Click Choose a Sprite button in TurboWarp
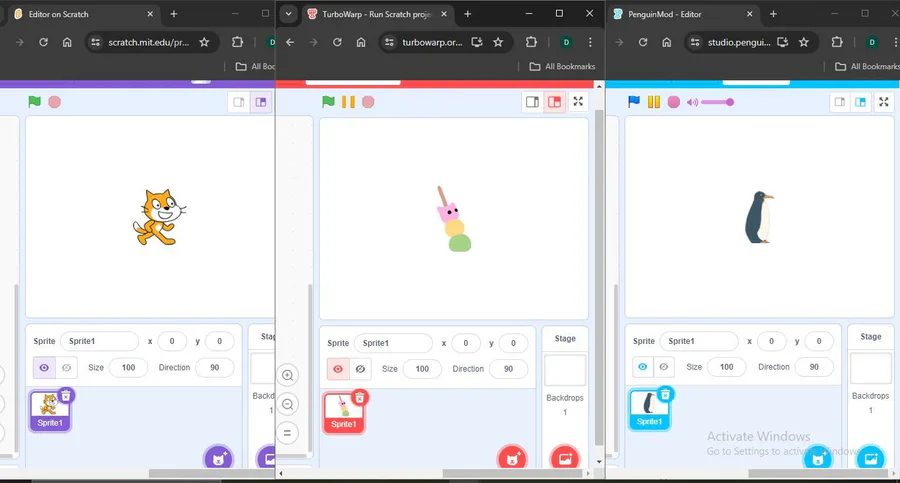This screenshot has height=483, width=900. [512, 459]
